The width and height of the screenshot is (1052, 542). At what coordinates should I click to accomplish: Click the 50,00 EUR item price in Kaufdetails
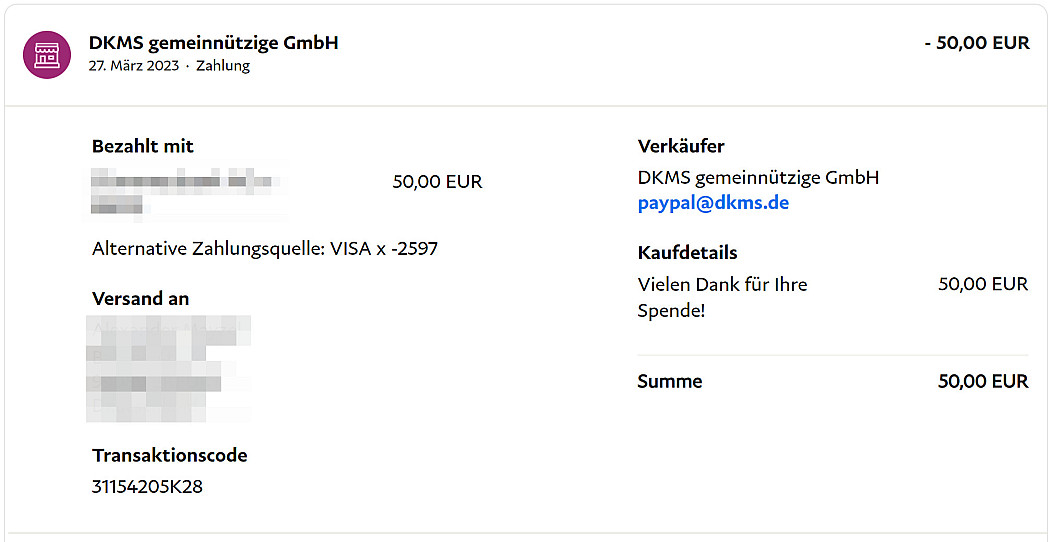(x=982, y=284)
